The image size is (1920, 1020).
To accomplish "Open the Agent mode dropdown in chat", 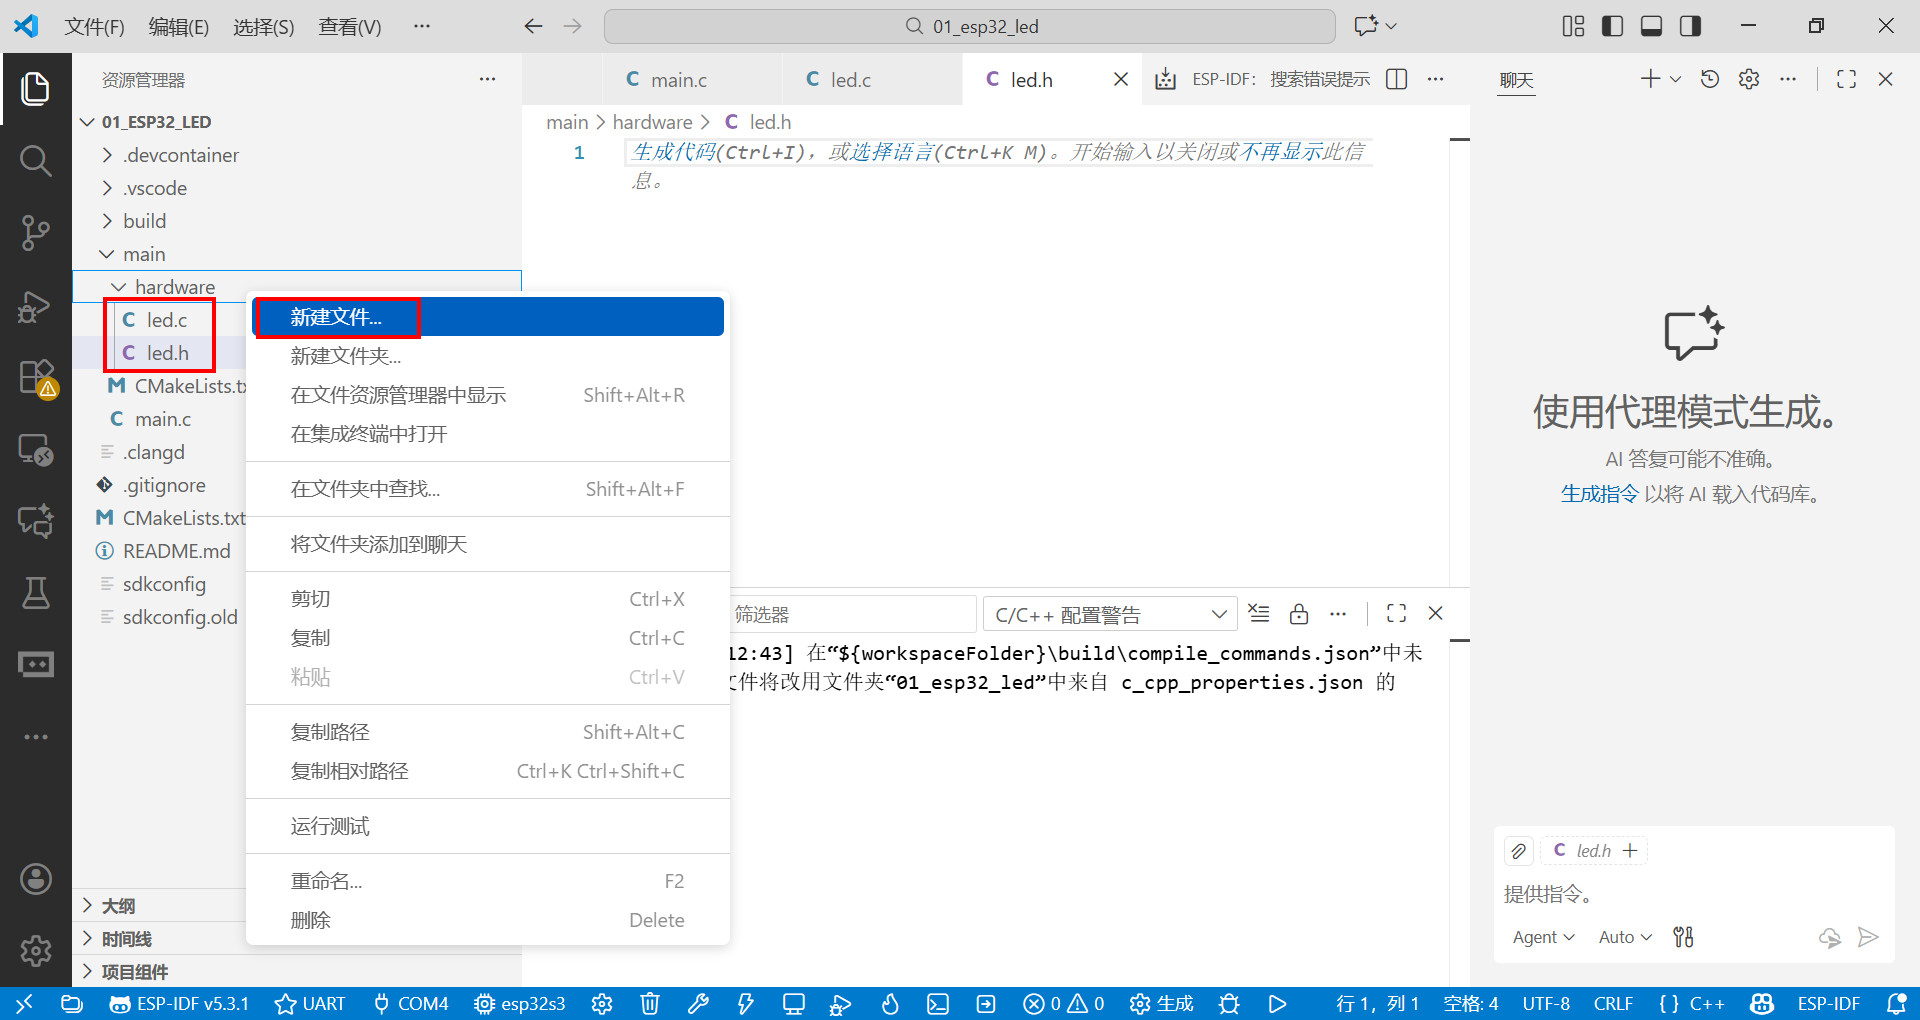I will point(1543,937).
